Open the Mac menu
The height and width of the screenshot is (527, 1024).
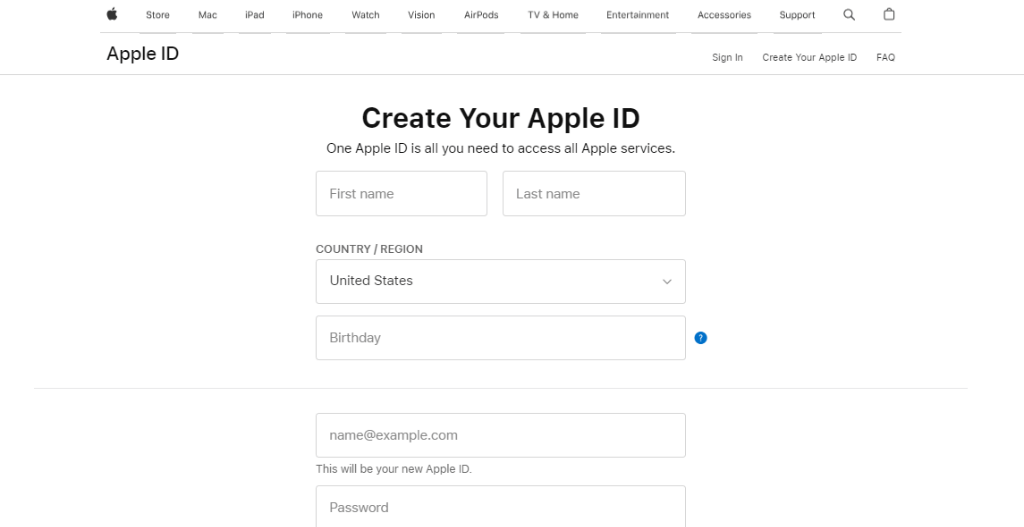pyautogui.click(x=208, y=15)
